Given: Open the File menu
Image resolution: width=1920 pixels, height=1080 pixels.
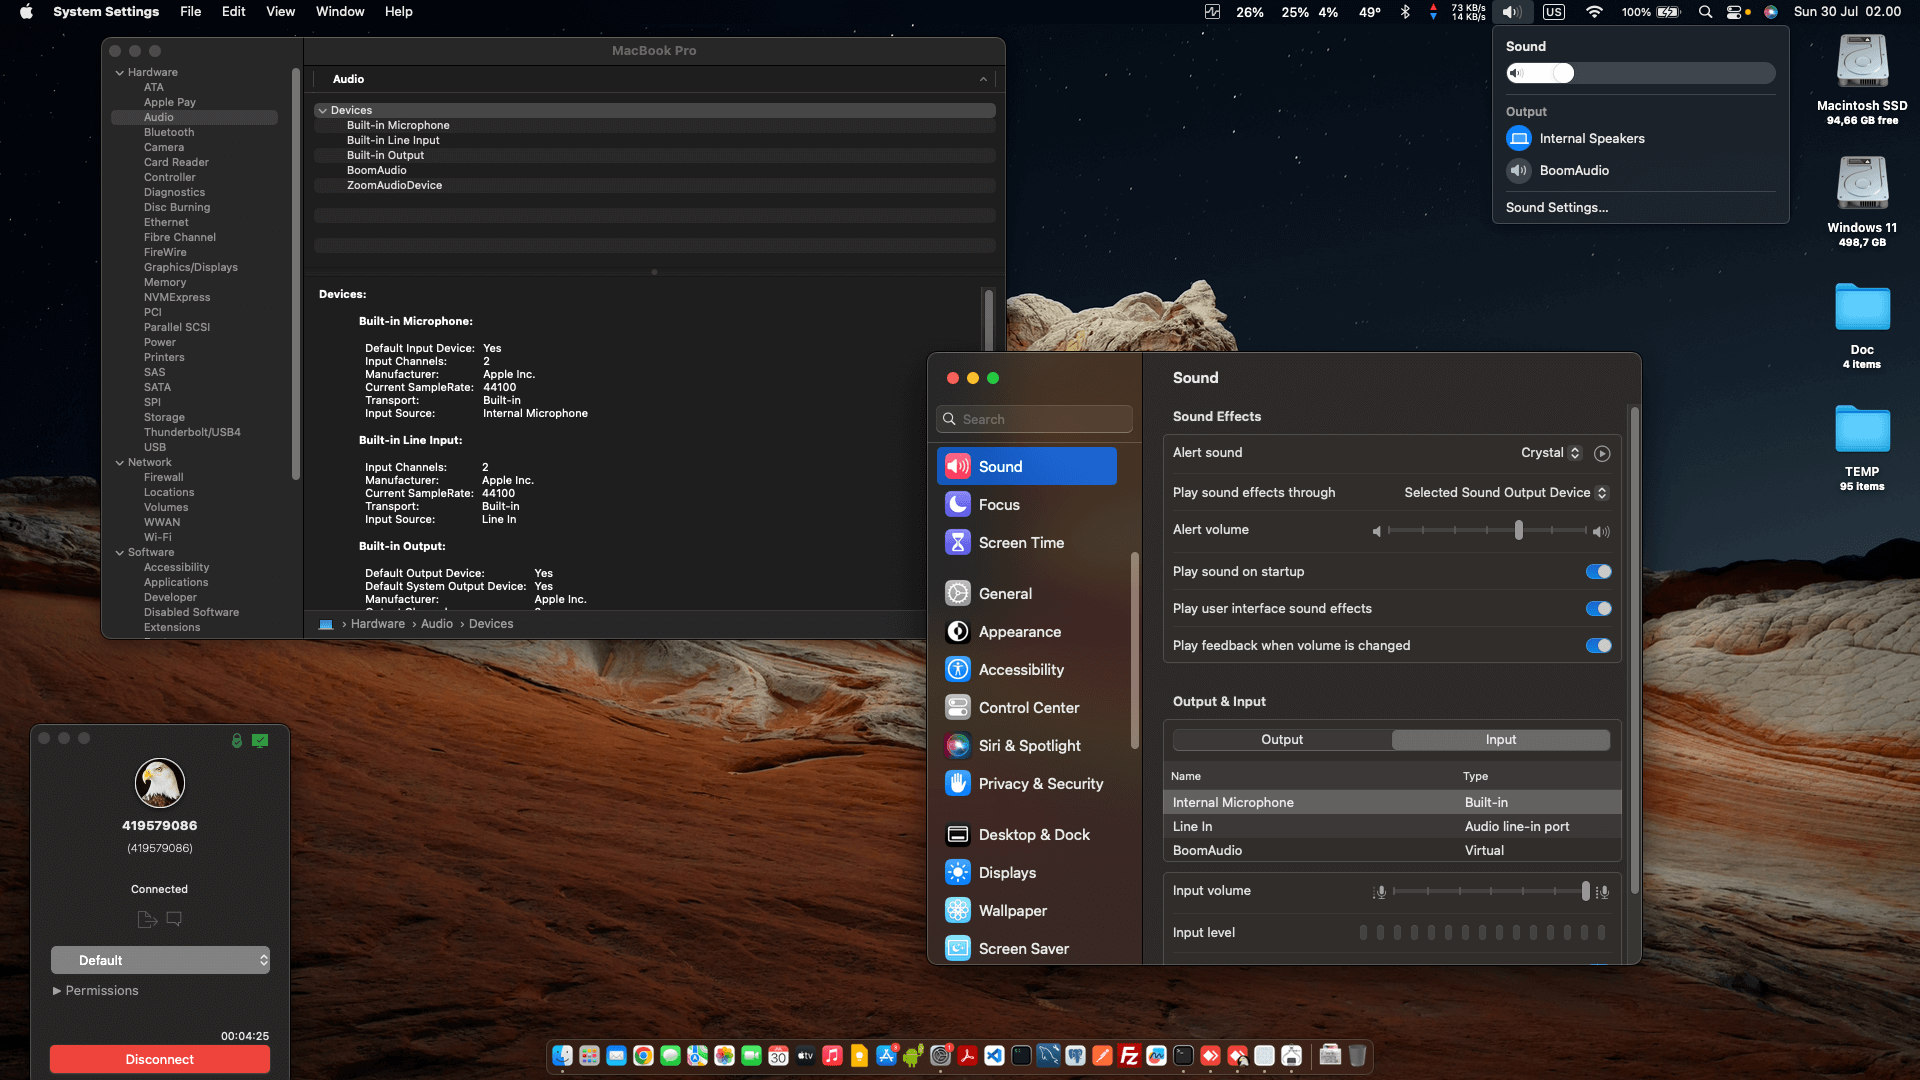Looking at the screenshot, I should (190, 12).
